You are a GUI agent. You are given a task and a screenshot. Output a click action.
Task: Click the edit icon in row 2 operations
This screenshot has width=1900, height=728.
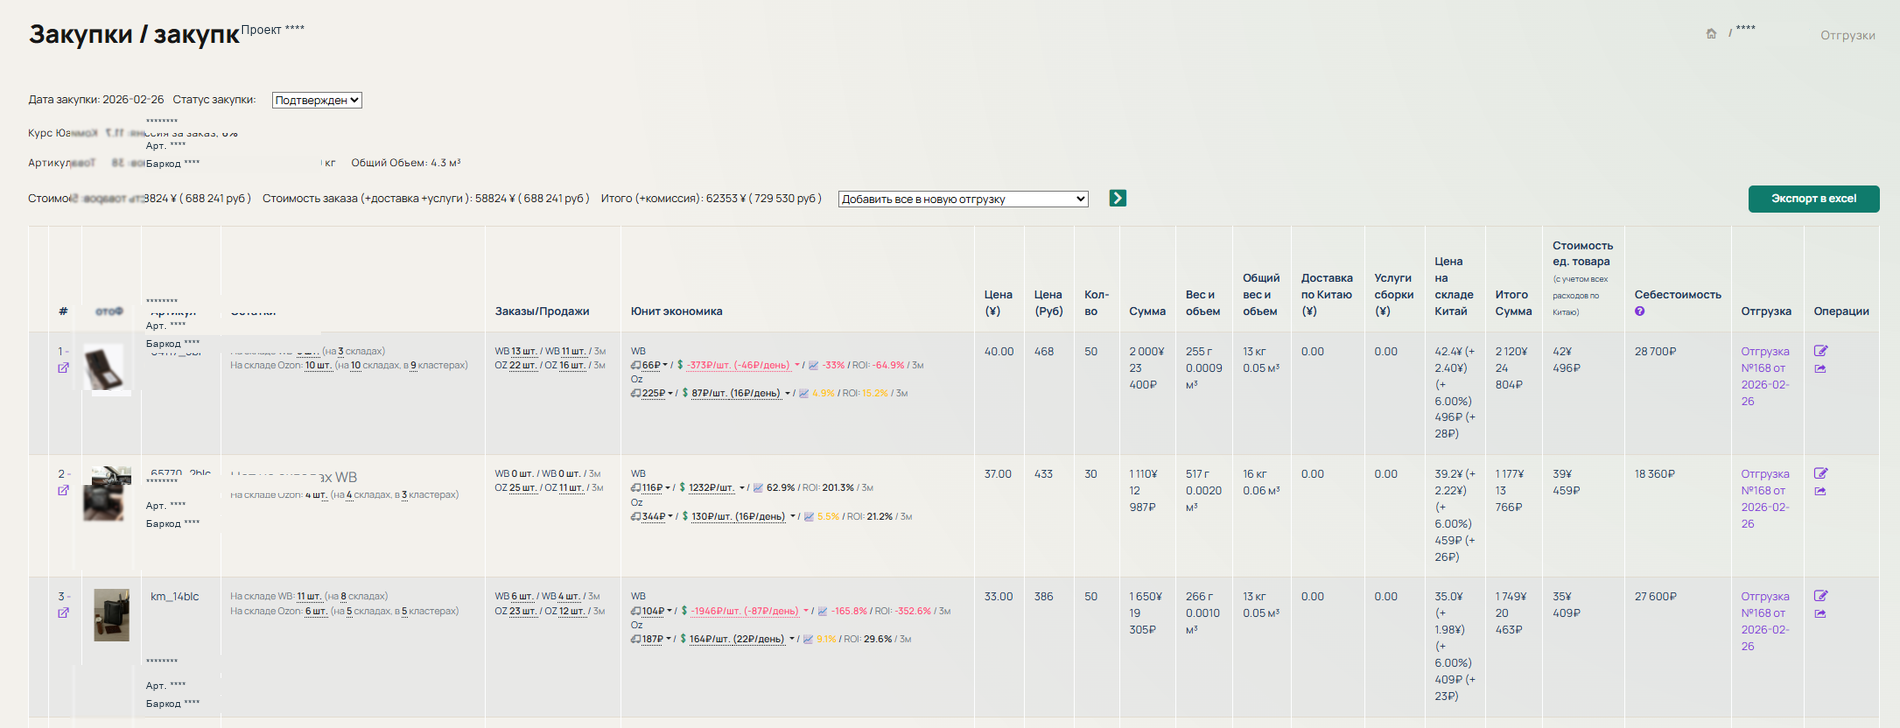tap(1821, 474)
